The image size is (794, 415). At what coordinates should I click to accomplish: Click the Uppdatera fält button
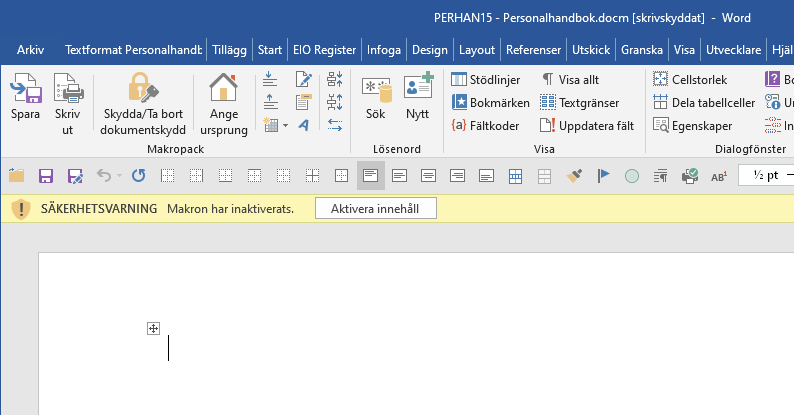587,125
